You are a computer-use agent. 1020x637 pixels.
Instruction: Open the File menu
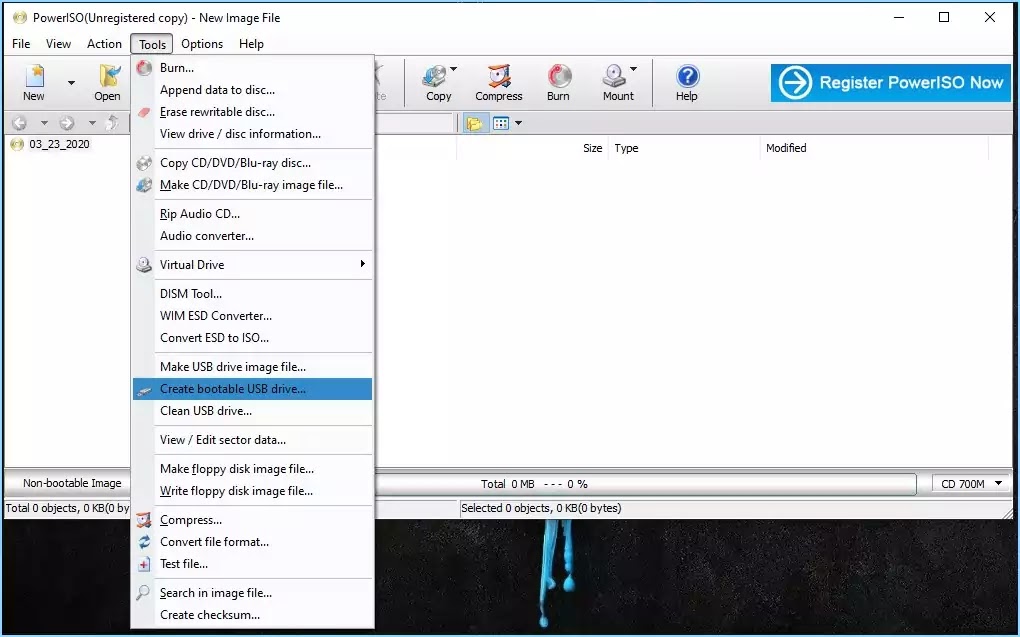tap(21, 44)
